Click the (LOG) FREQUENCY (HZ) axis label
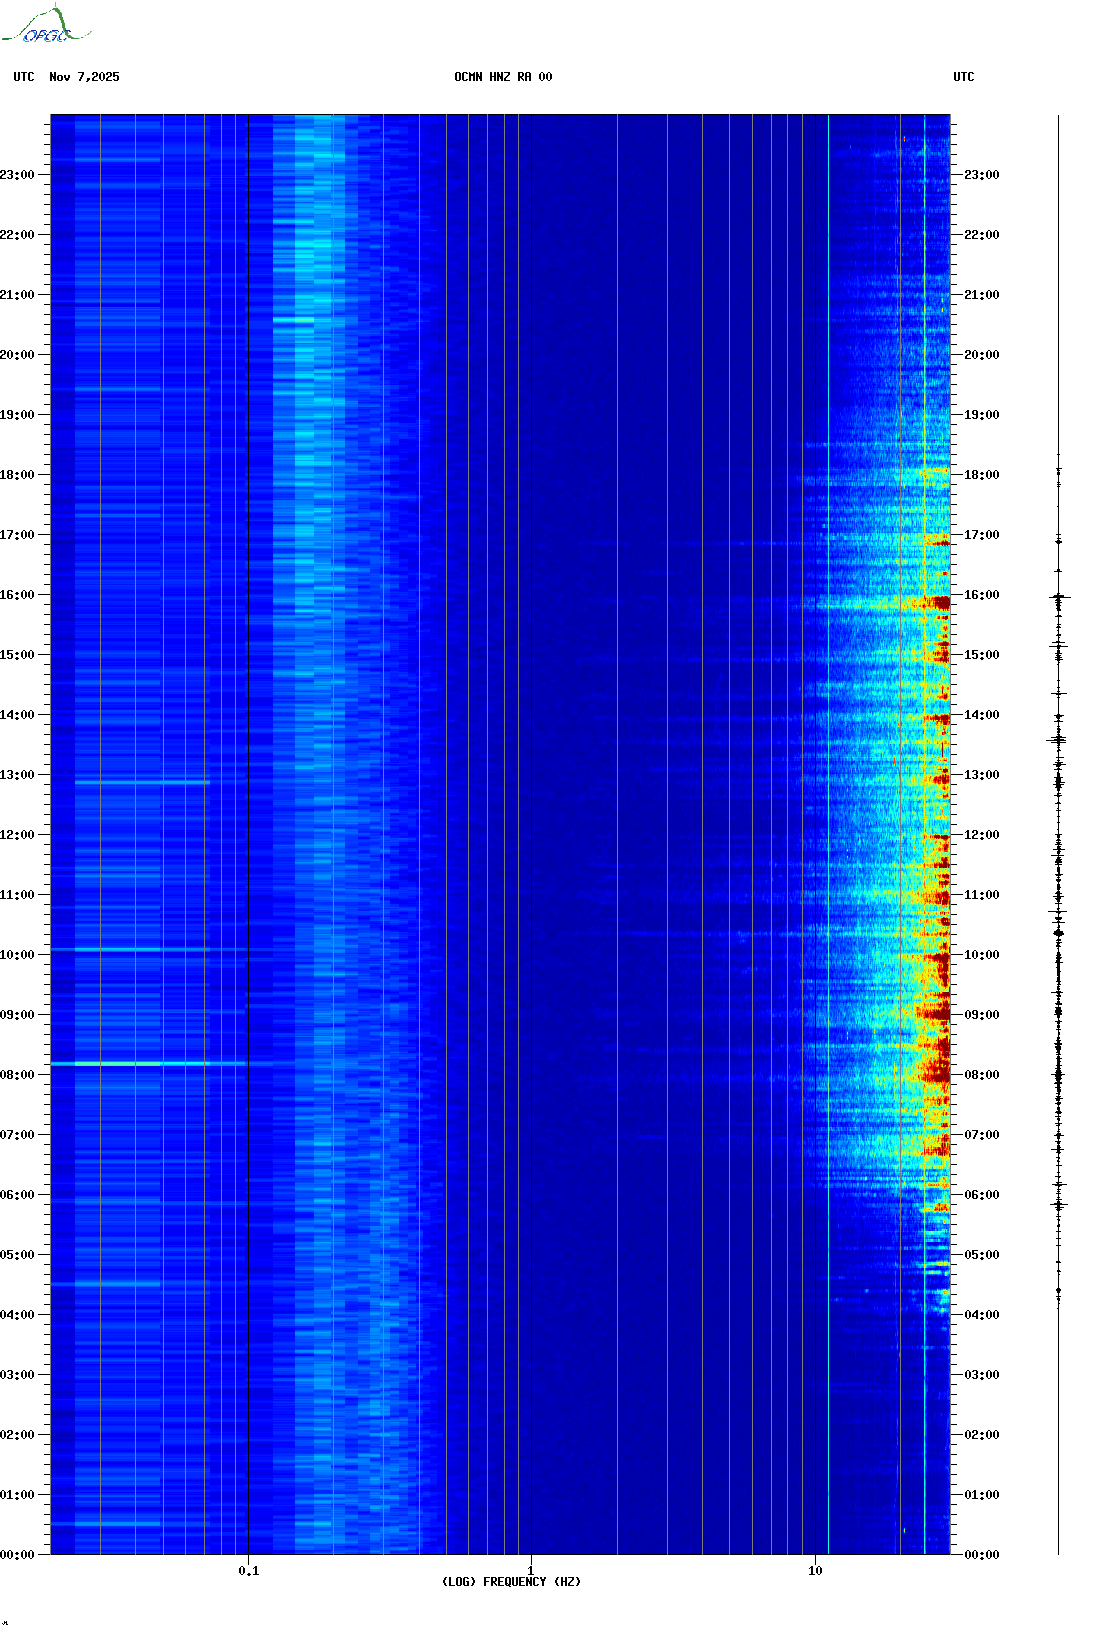 (511, 1582)
